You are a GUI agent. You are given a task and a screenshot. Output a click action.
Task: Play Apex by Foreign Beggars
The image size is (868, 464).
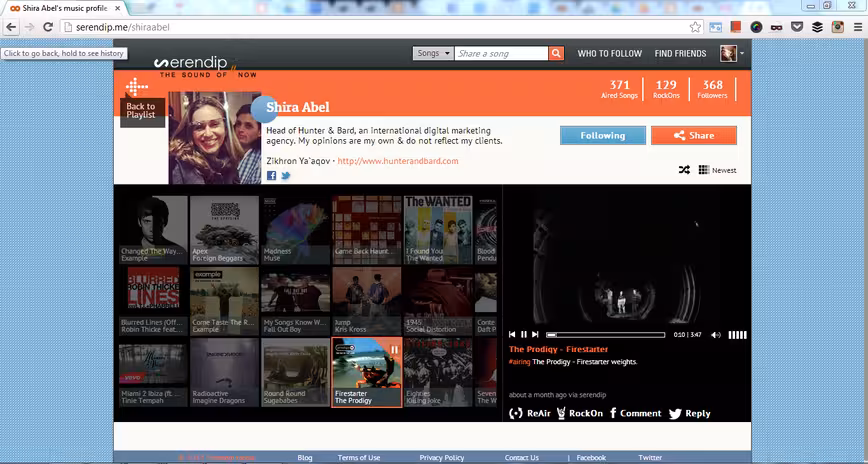coord(224,230)
